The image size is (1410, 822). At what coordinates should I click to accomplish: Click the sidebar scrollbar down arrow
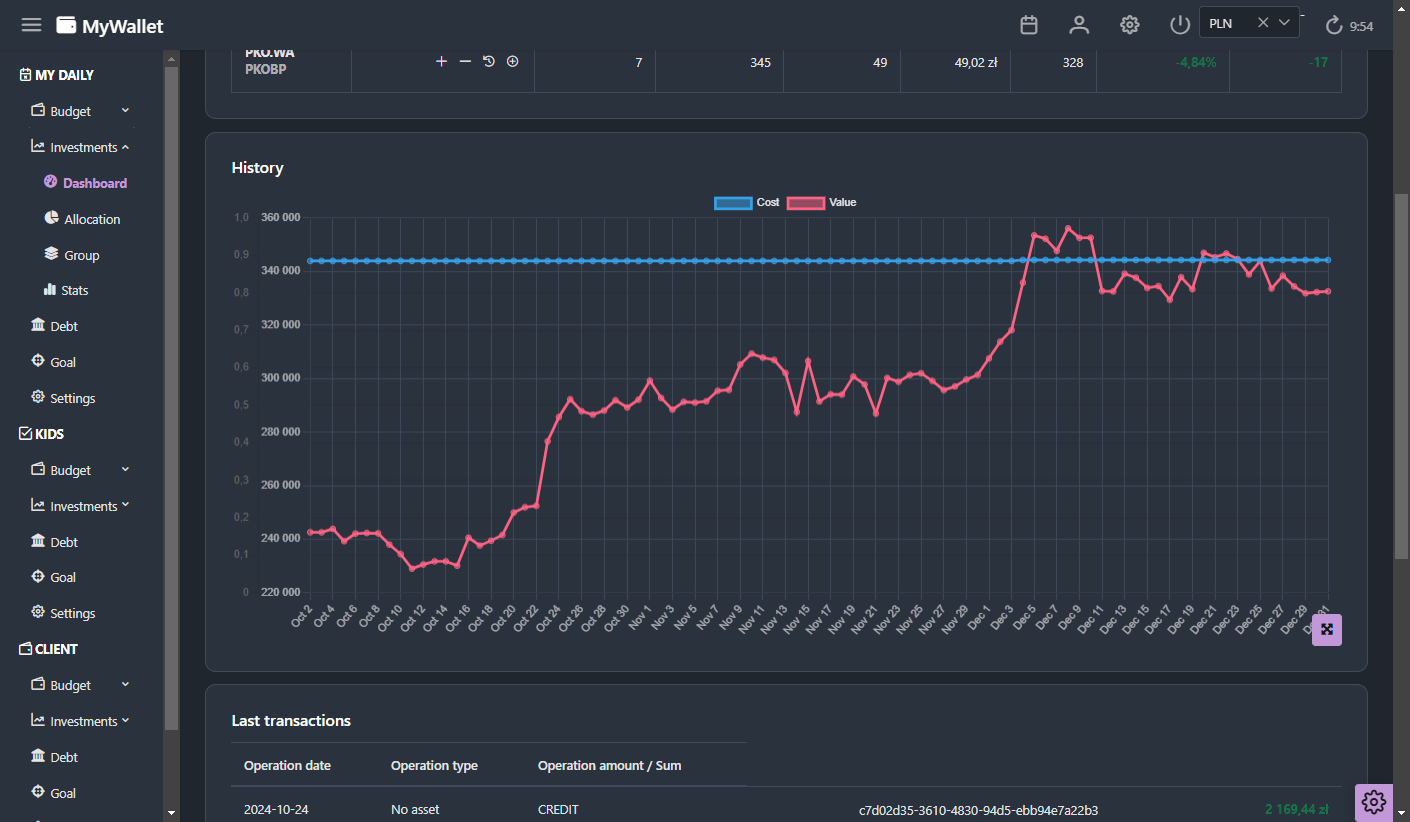tap(171, 812)
